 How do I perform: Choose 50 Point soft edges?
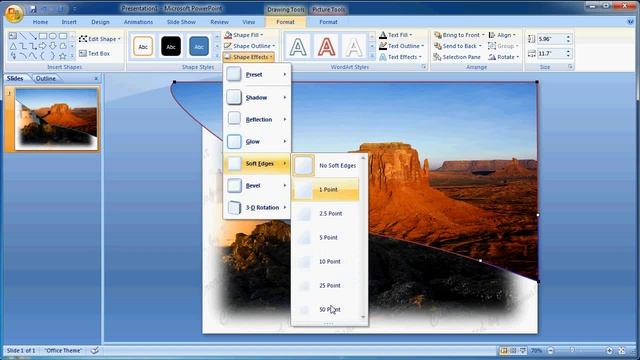tap(326, 310)
